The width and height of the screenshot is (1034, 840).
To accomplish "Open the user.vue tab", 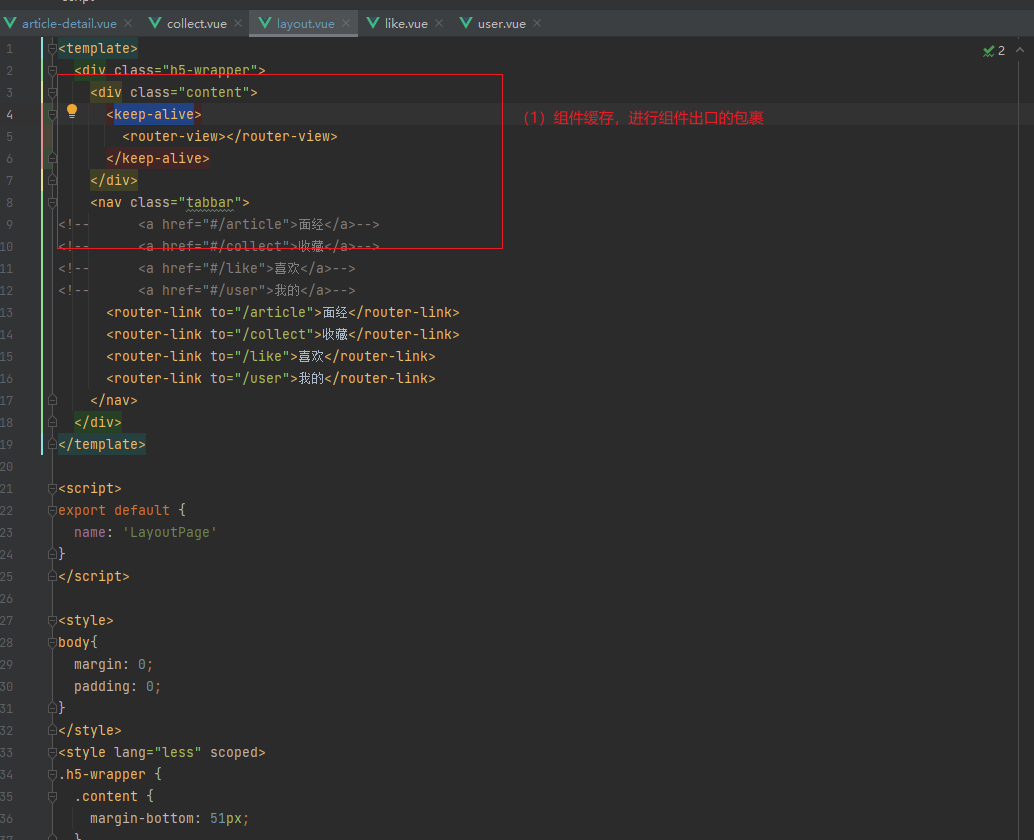I will coord(502,24).
